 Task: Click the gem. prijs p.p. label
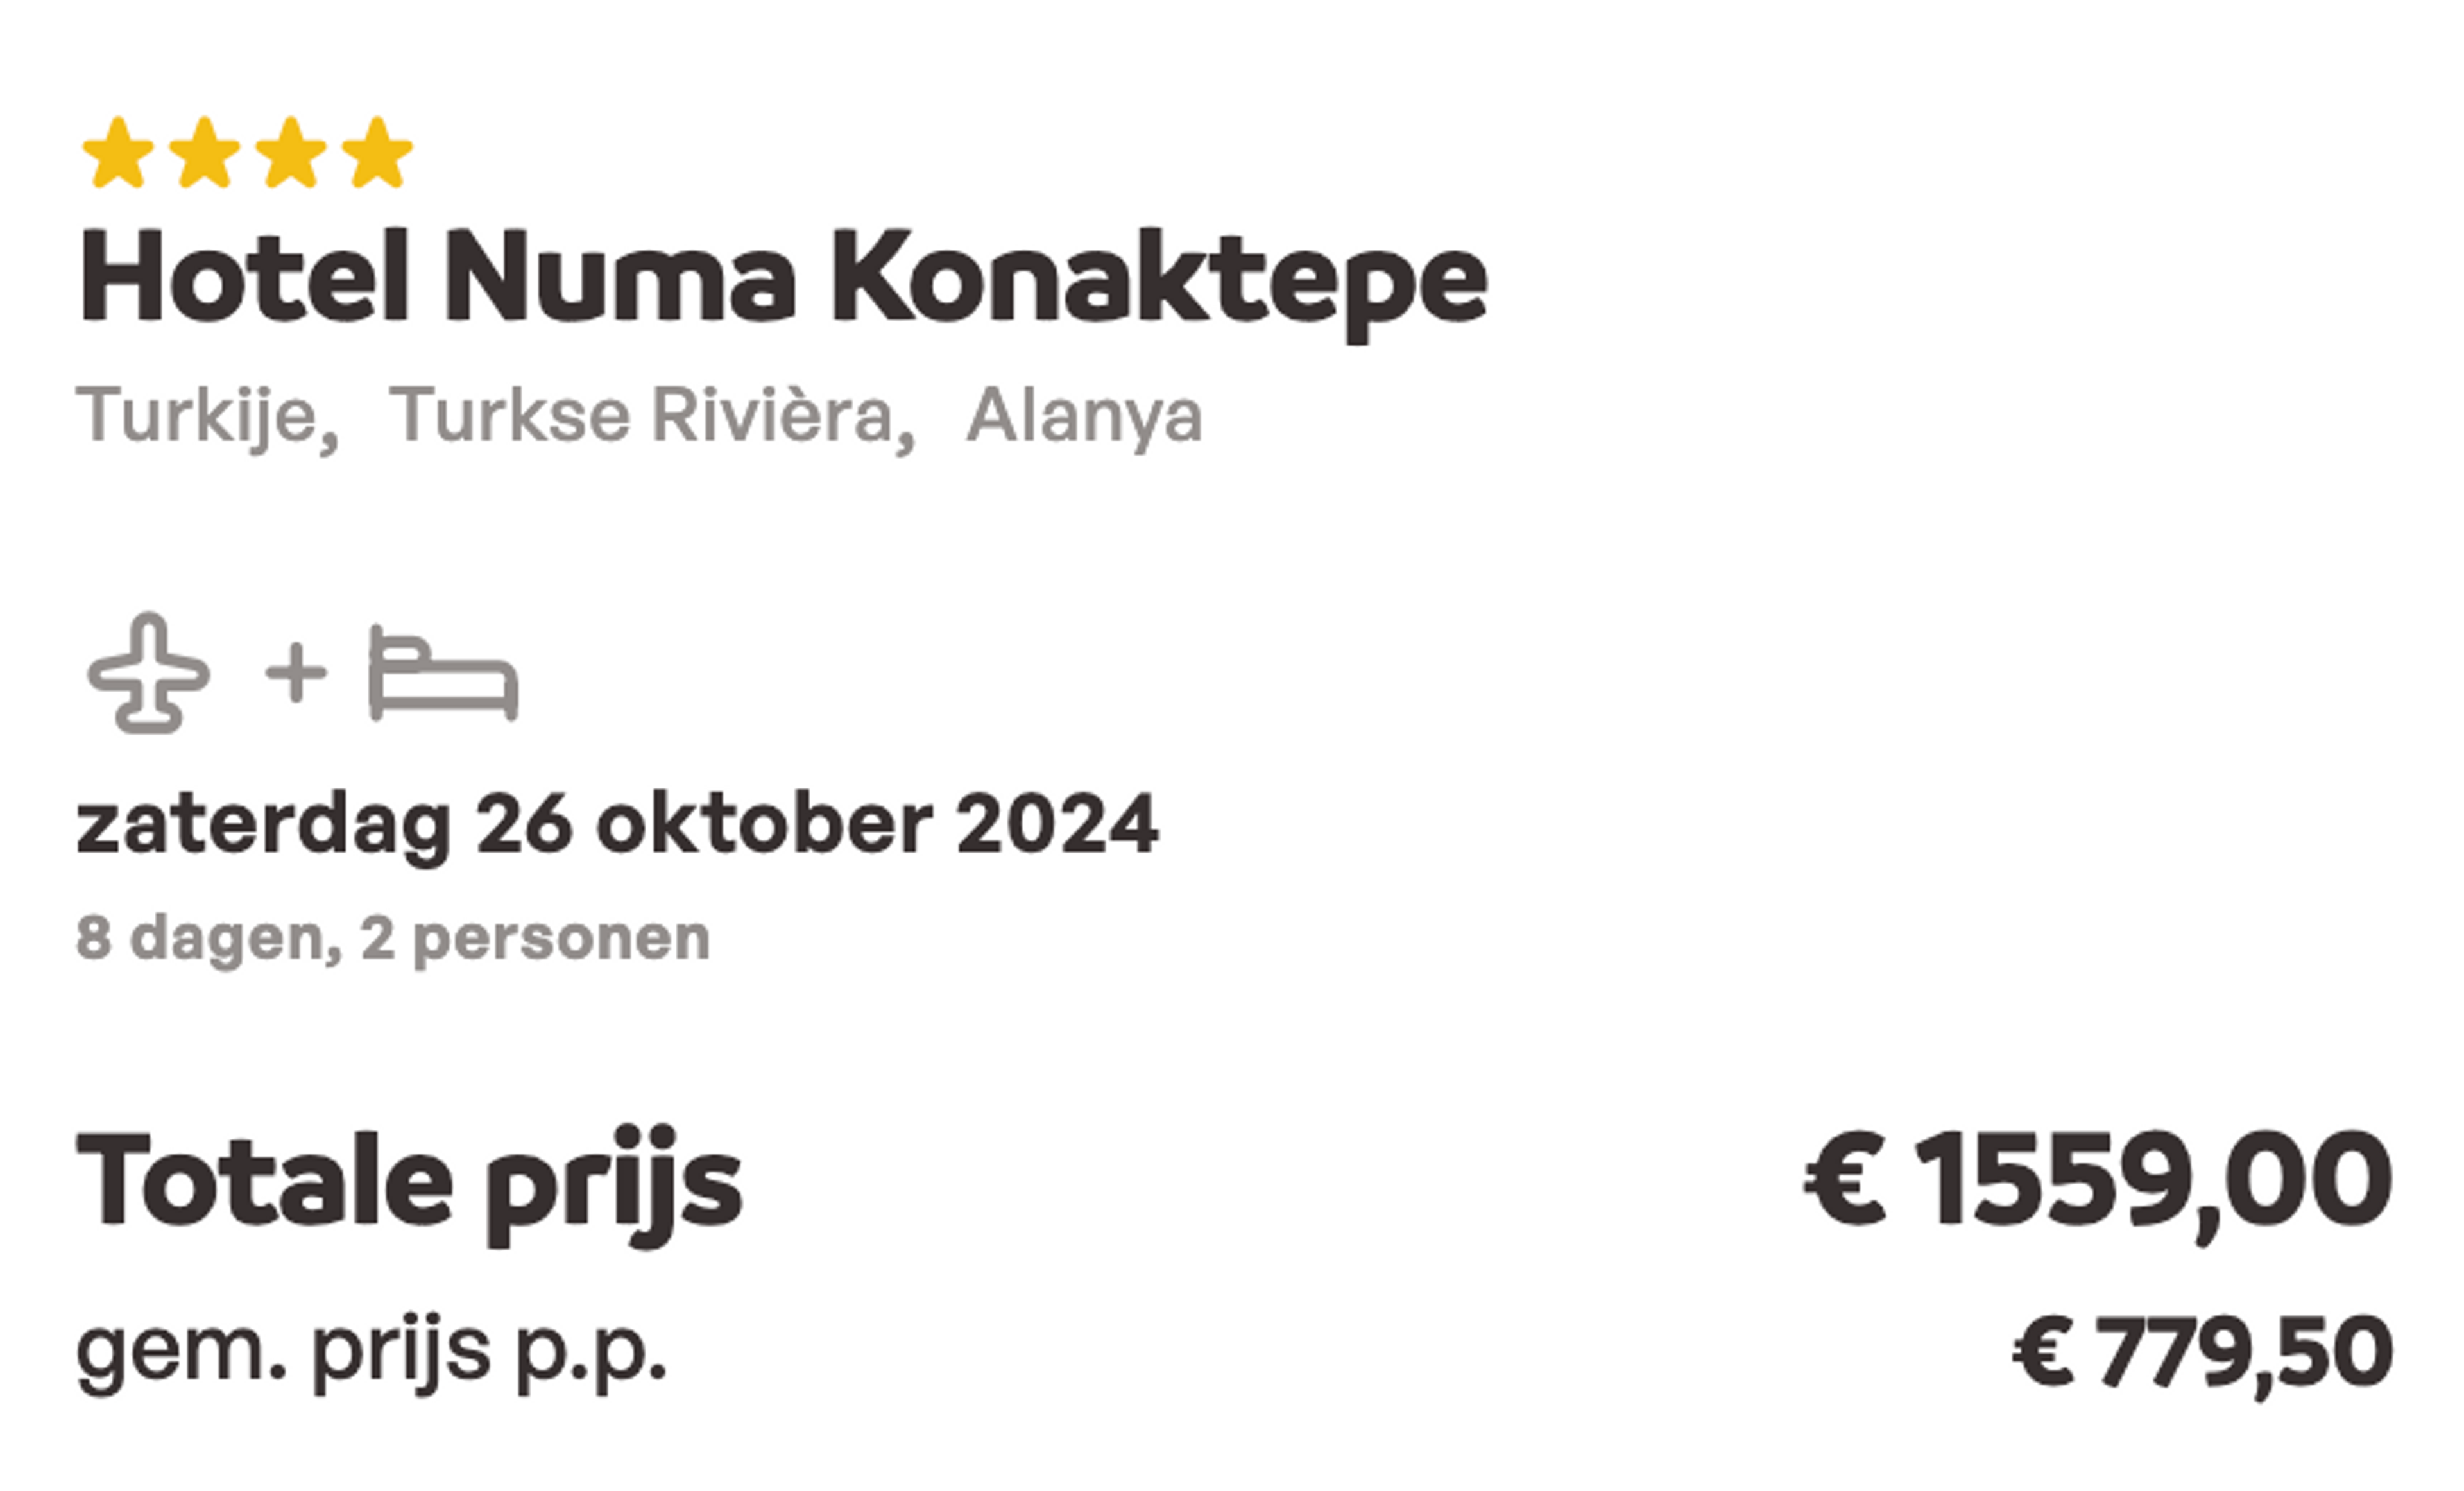(371, 1353)
